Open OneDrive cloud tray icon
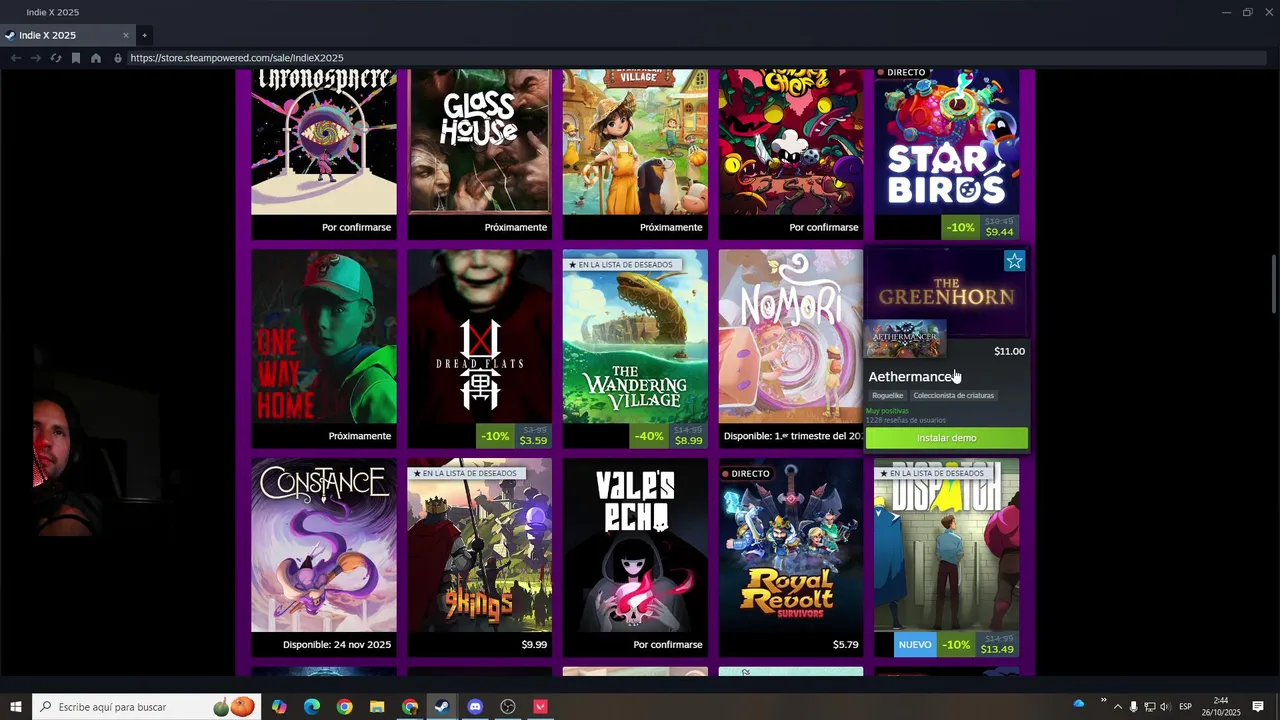1280x720 pixels. coord(1079,704)
